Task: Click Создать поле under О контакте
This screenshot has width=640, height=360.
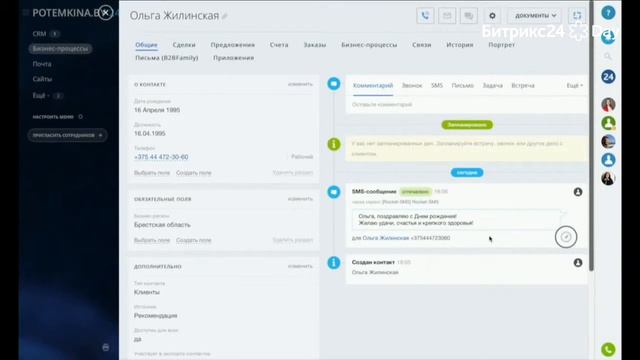Action: point(194,173)
